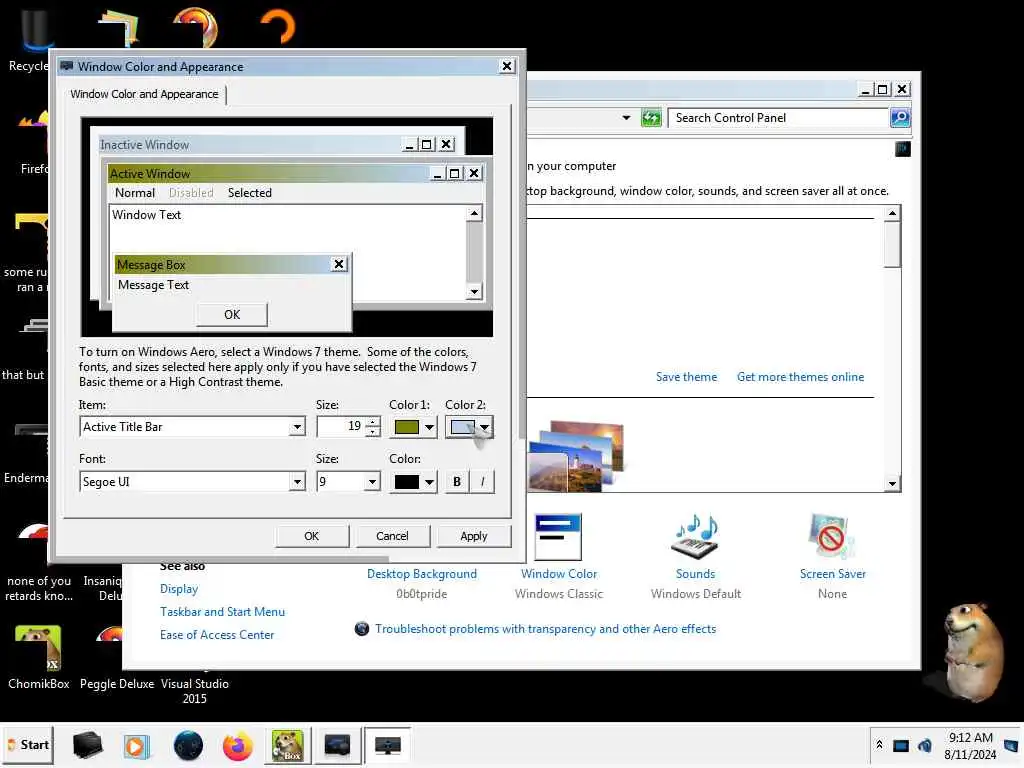
Task: Open Ease of Access Center link
Action: pyautogui.click(x=217, y=635)
